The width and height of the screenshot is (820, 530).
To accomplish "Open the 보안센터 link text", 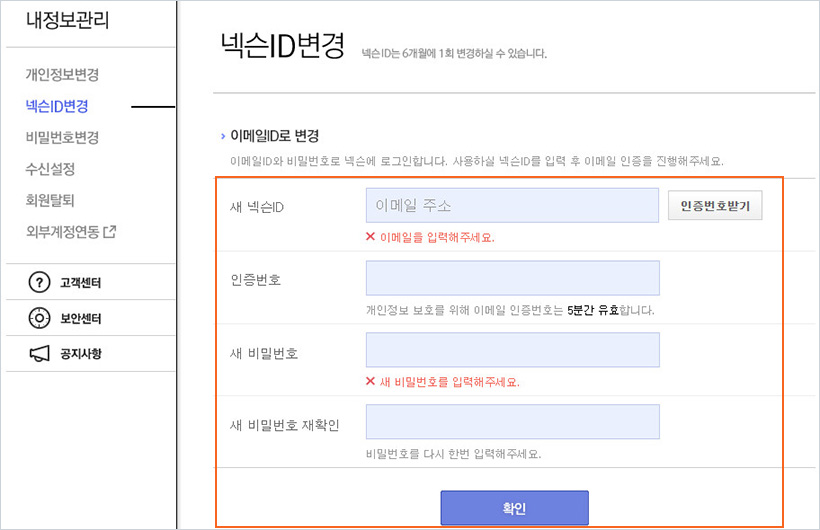I will [81, 319].
